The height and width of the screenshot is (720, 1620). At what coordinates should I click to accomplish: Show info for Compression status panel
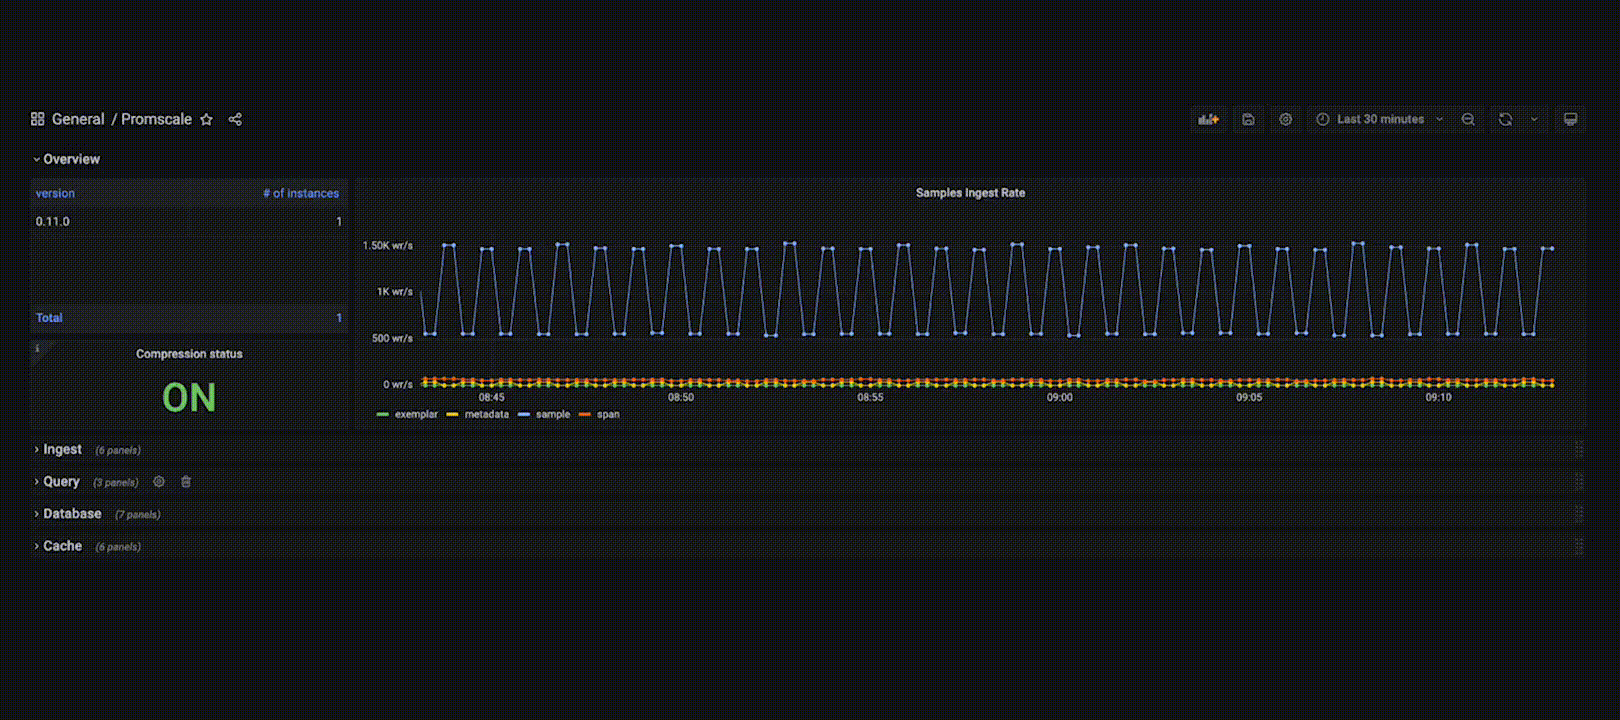[37, 348]
